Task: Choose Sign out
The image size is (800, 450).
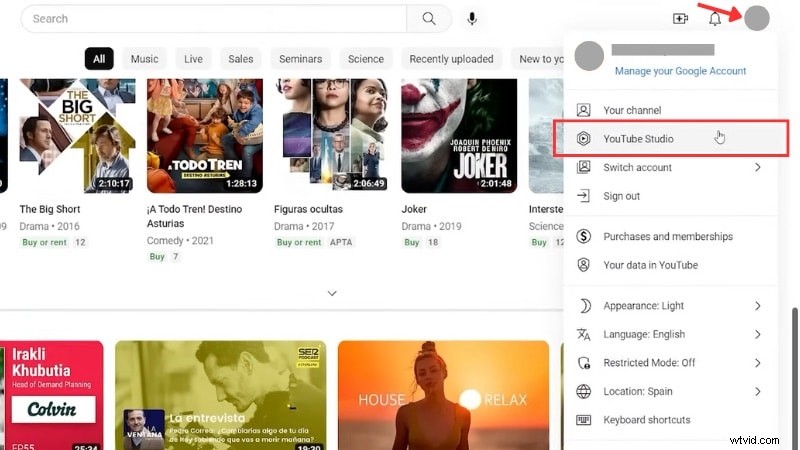Action: [x=671, y=196]
